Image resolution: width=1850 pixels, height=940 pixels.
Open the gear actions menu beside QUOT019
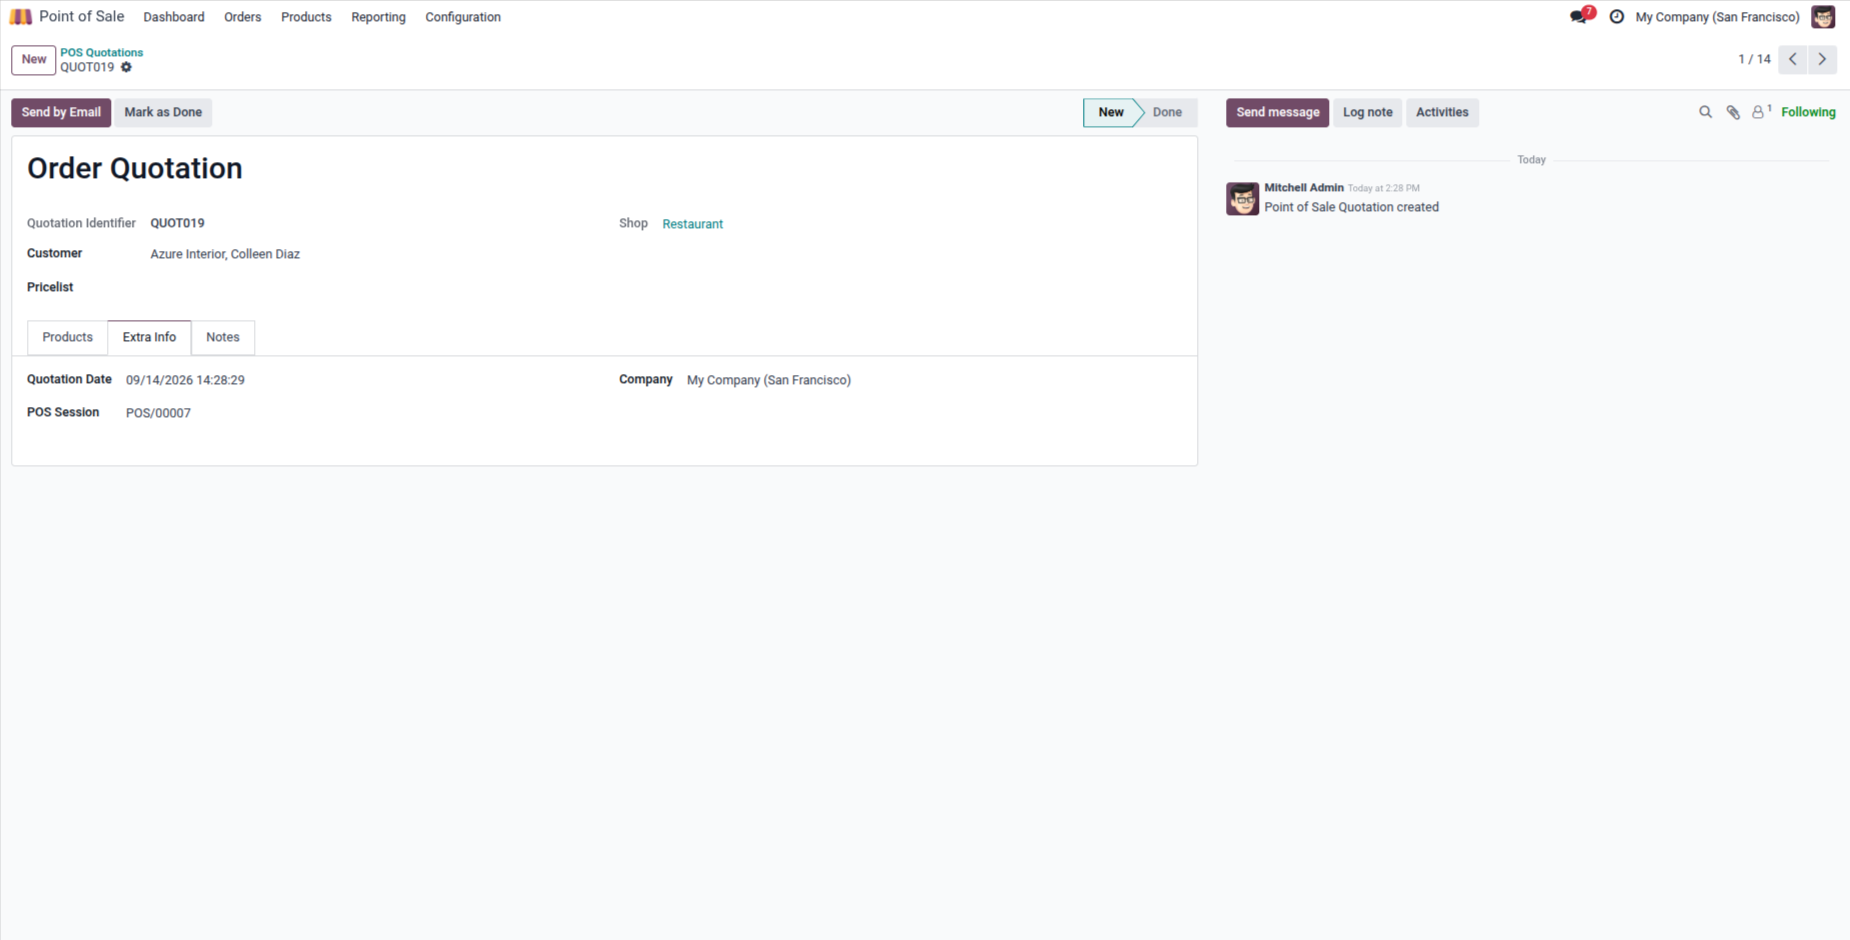click(126, 68)
